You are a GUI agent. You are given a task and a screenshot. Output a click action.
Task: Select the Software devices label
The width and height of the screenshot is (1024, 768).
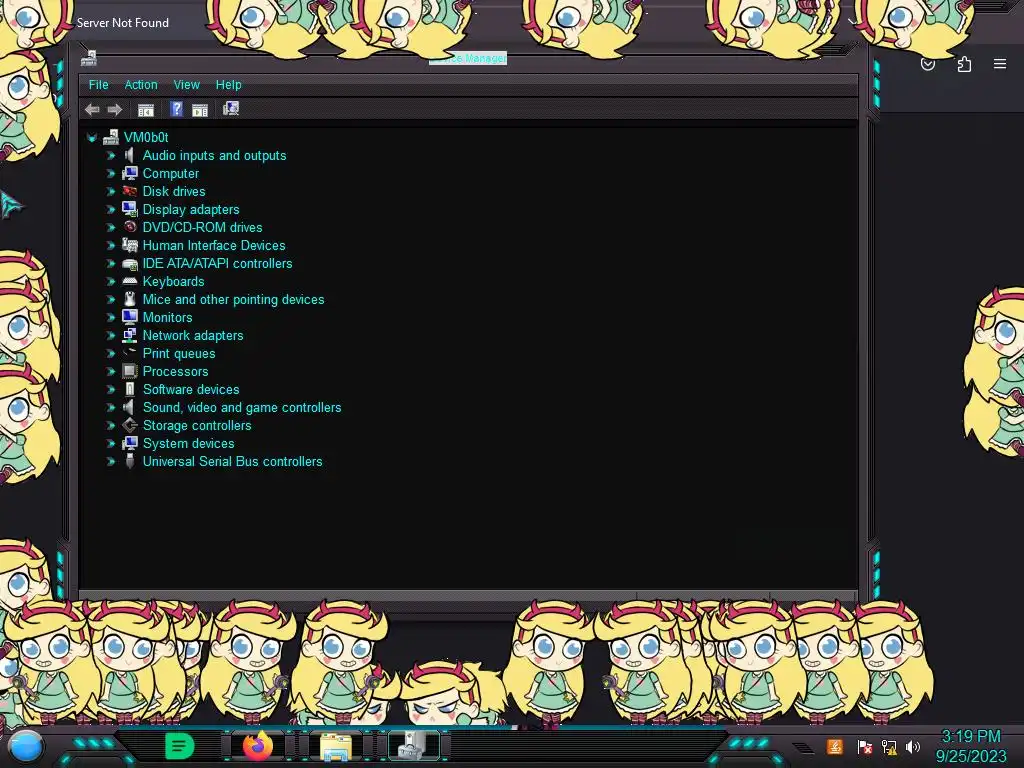(191, 389)
